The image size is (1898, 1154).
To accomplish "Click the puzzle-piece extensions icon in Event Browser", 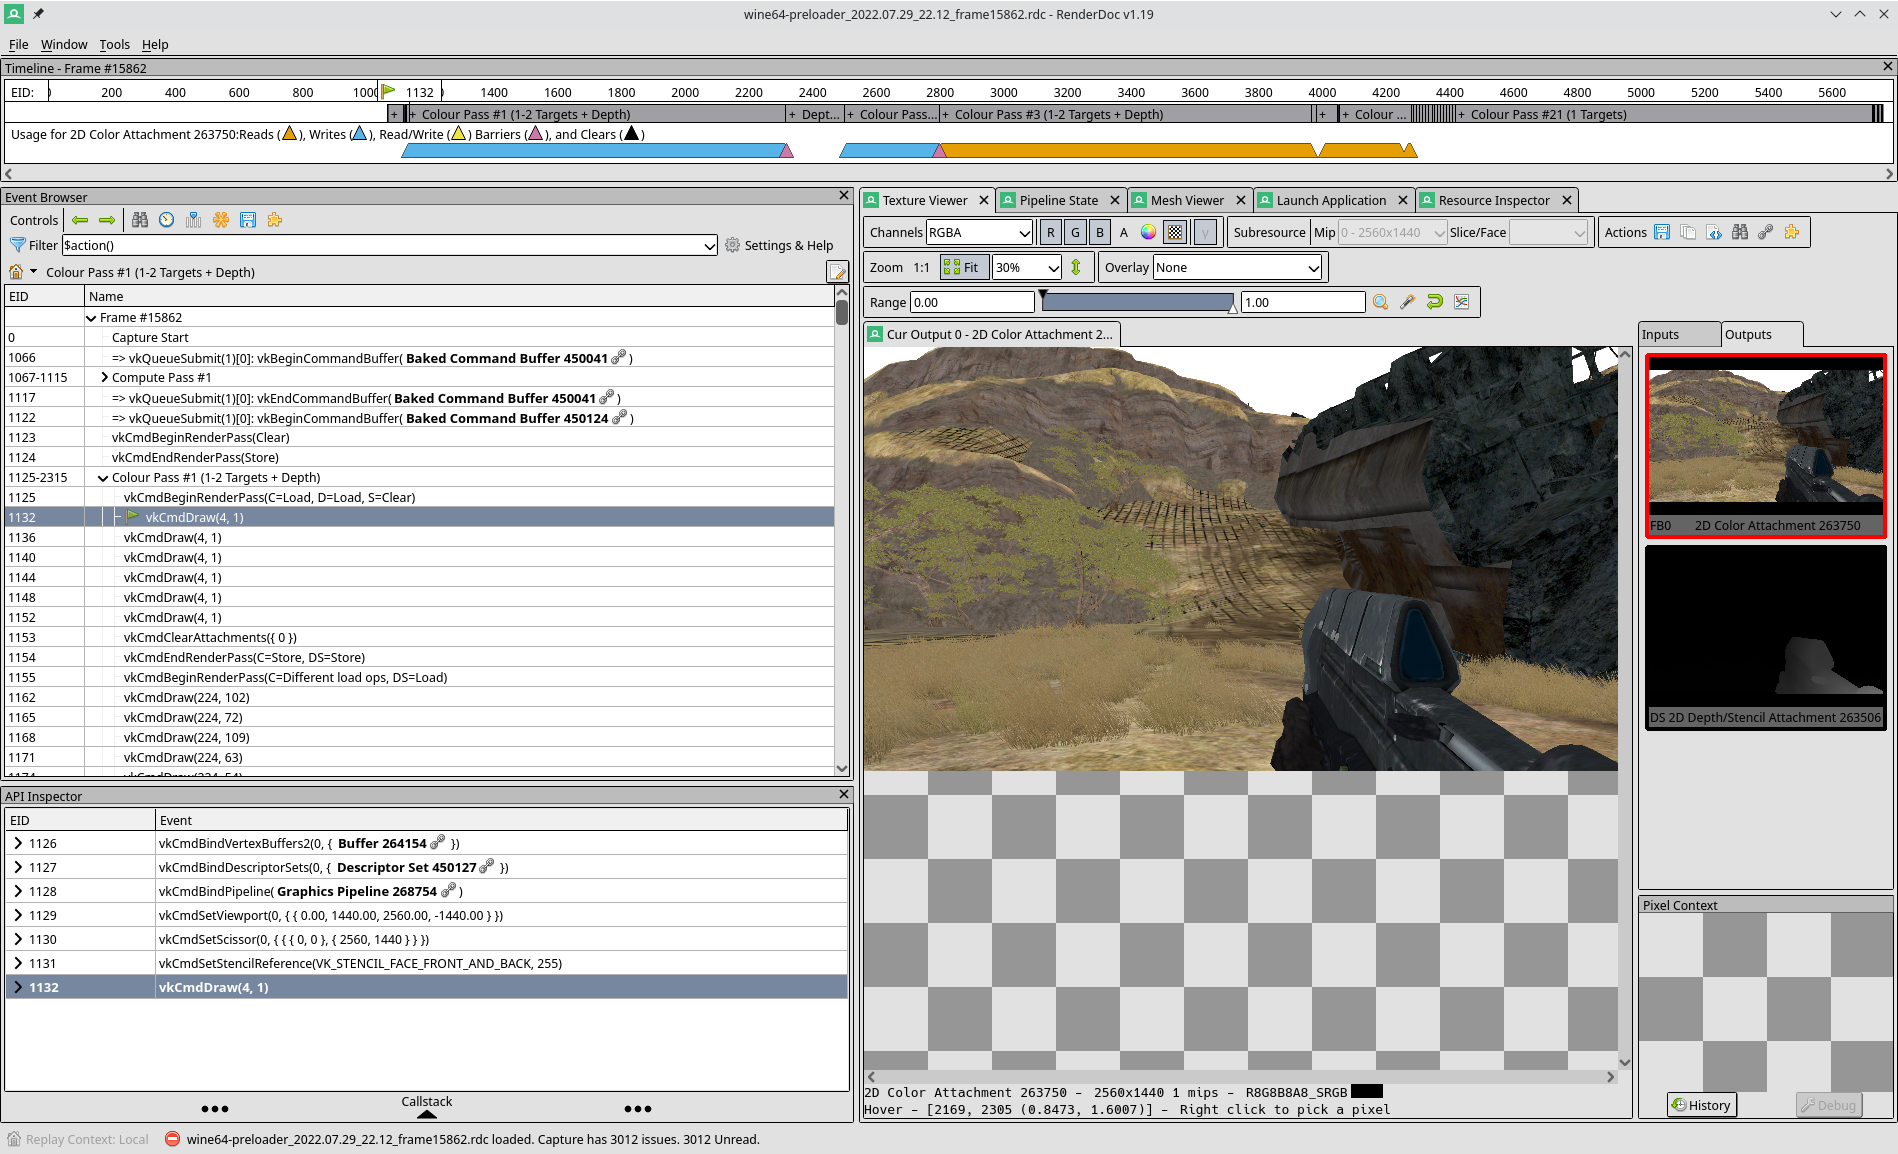I will (x=275, y=220).
